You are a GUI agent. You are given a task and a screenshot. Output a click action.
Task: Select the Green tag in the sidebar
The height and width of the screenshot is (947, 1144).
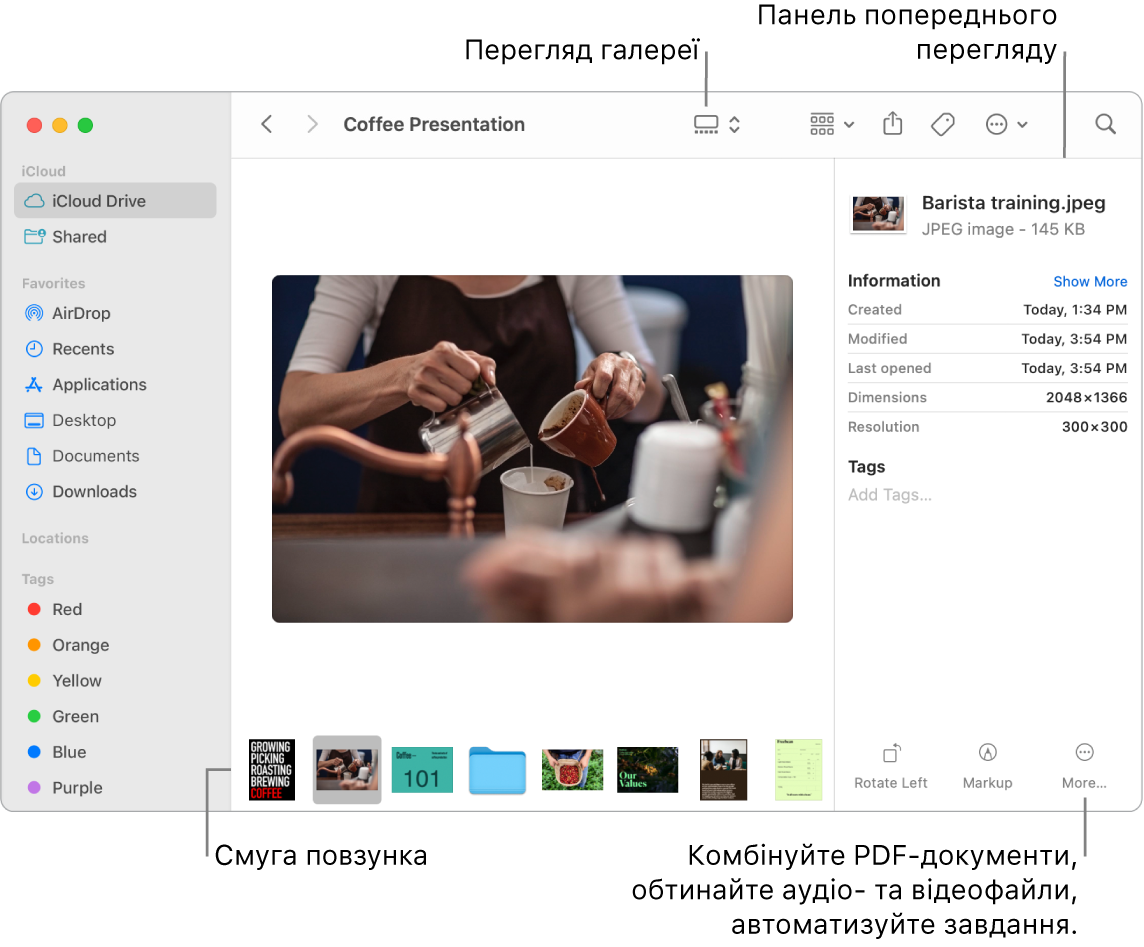[x=73, y=716]
